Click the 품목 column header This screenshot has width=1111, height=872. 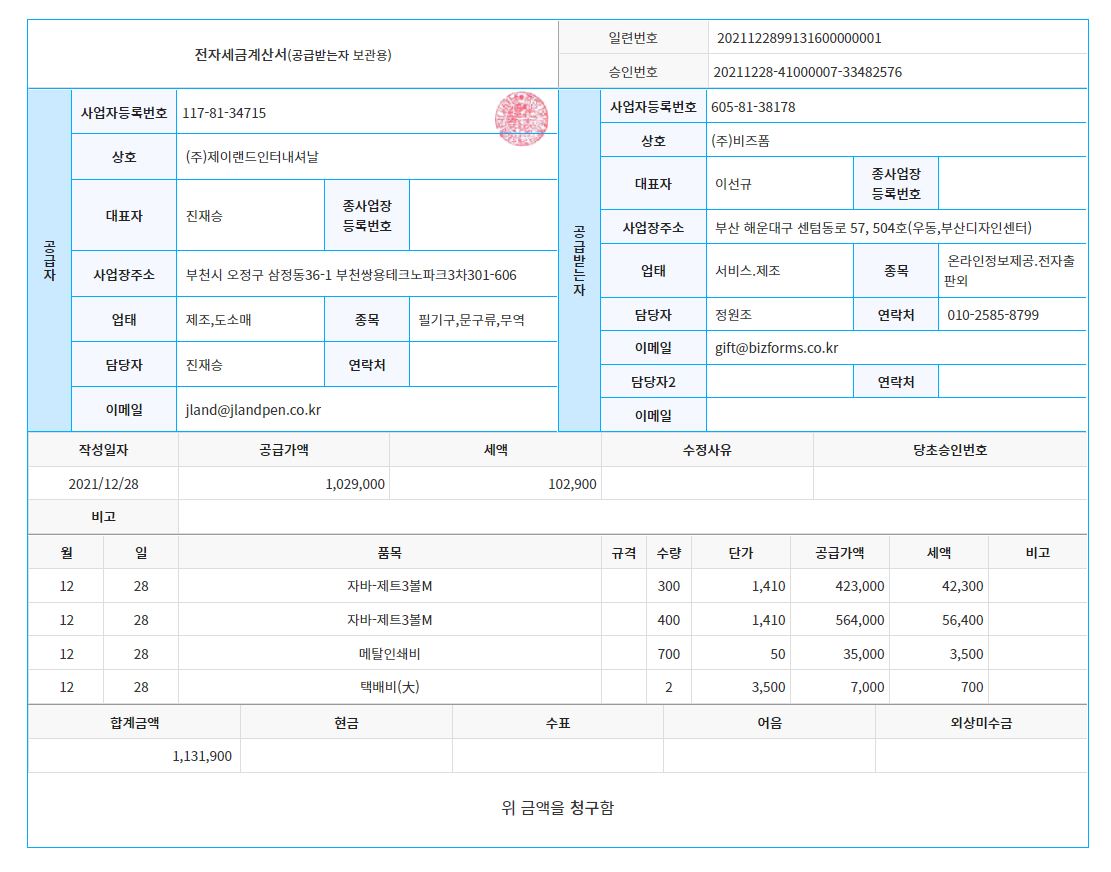[389, 553]
